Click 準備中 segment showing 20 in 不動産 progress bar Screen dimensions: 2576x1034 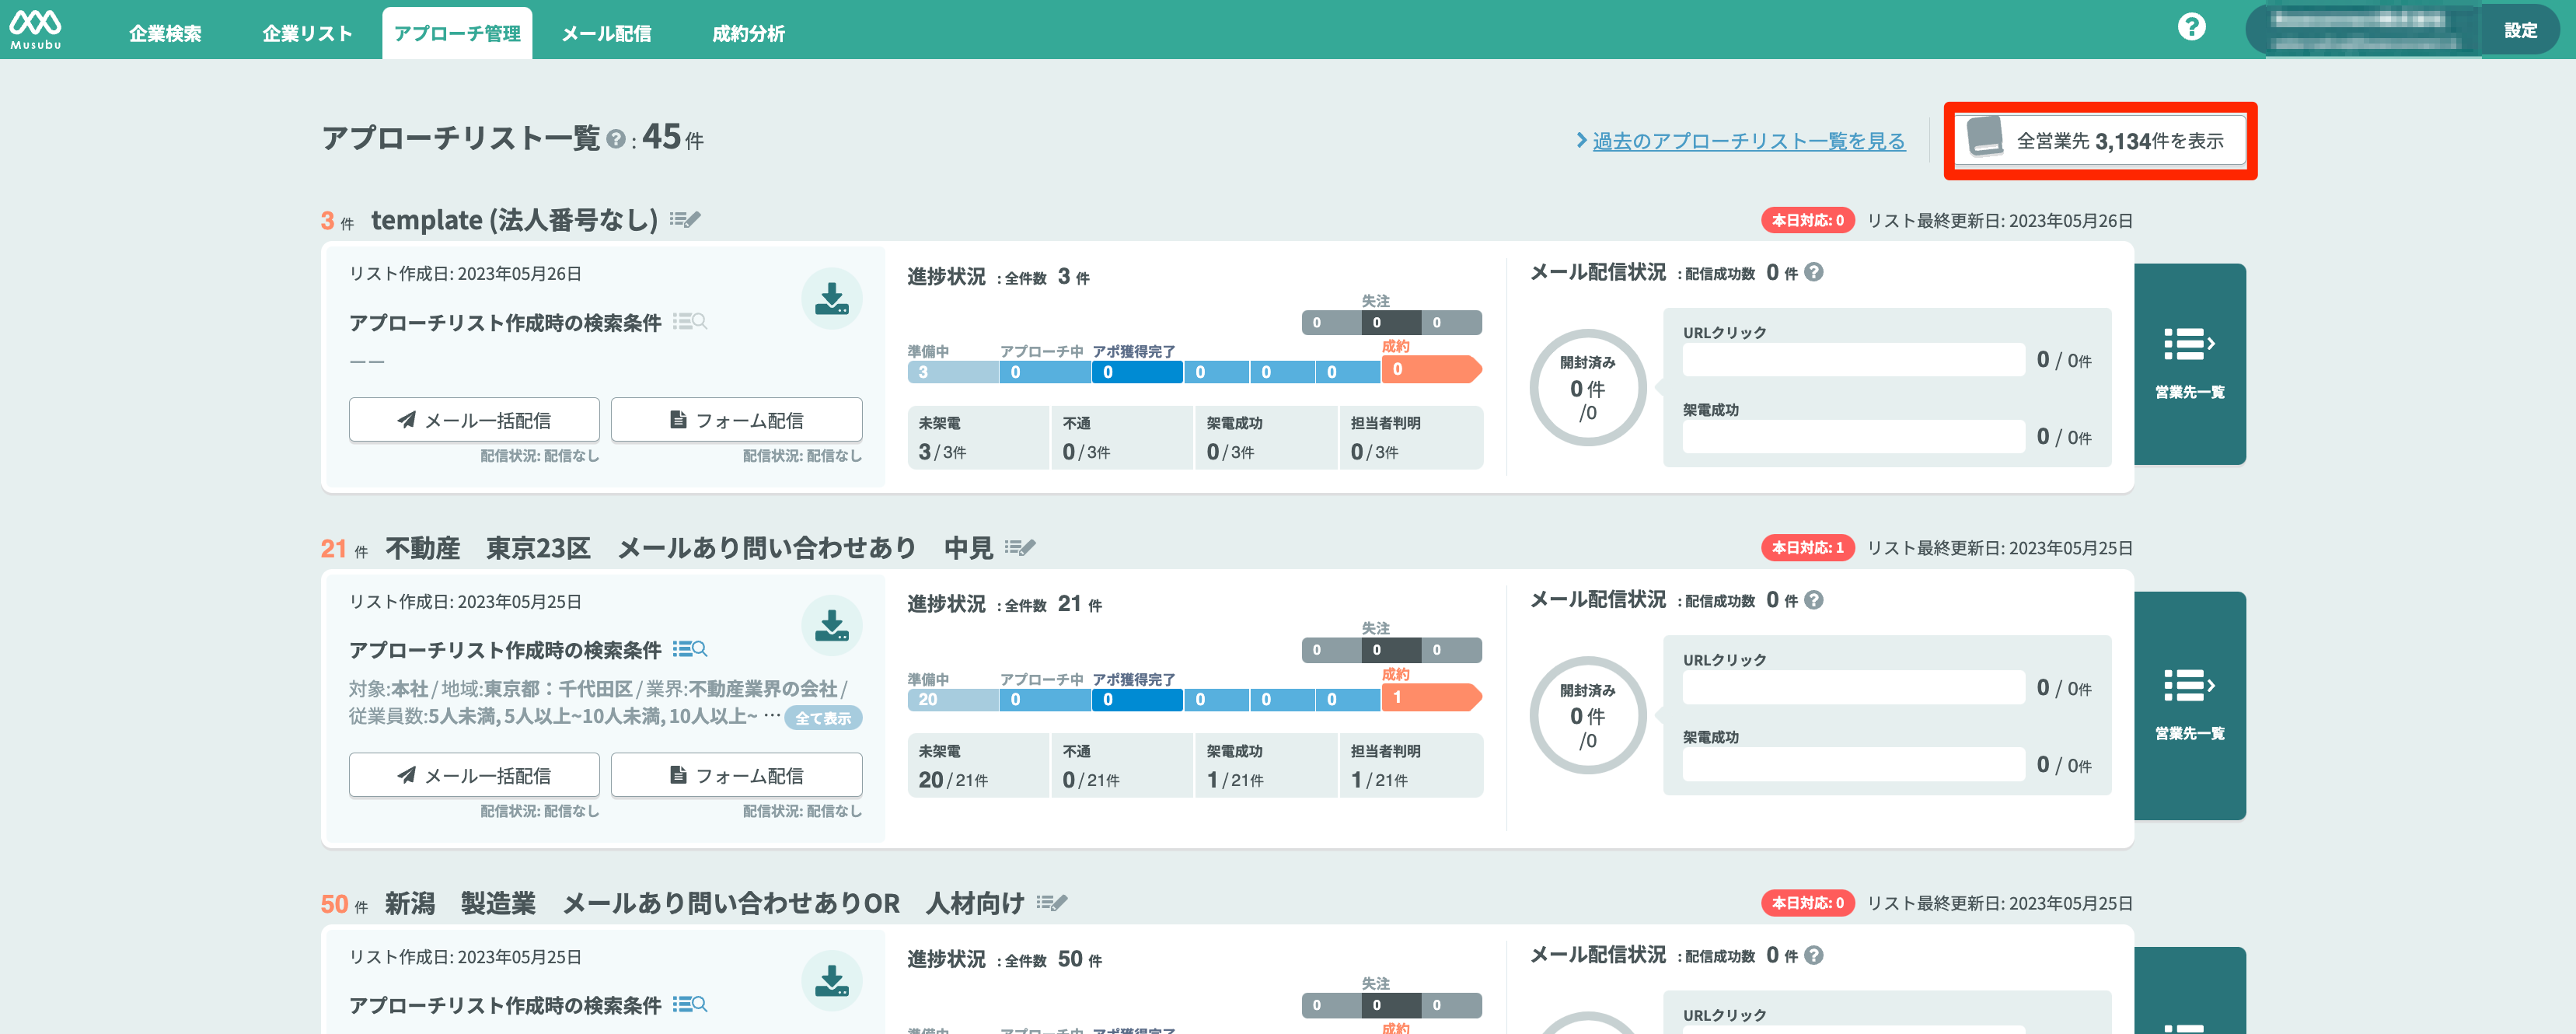click(953, 700)
